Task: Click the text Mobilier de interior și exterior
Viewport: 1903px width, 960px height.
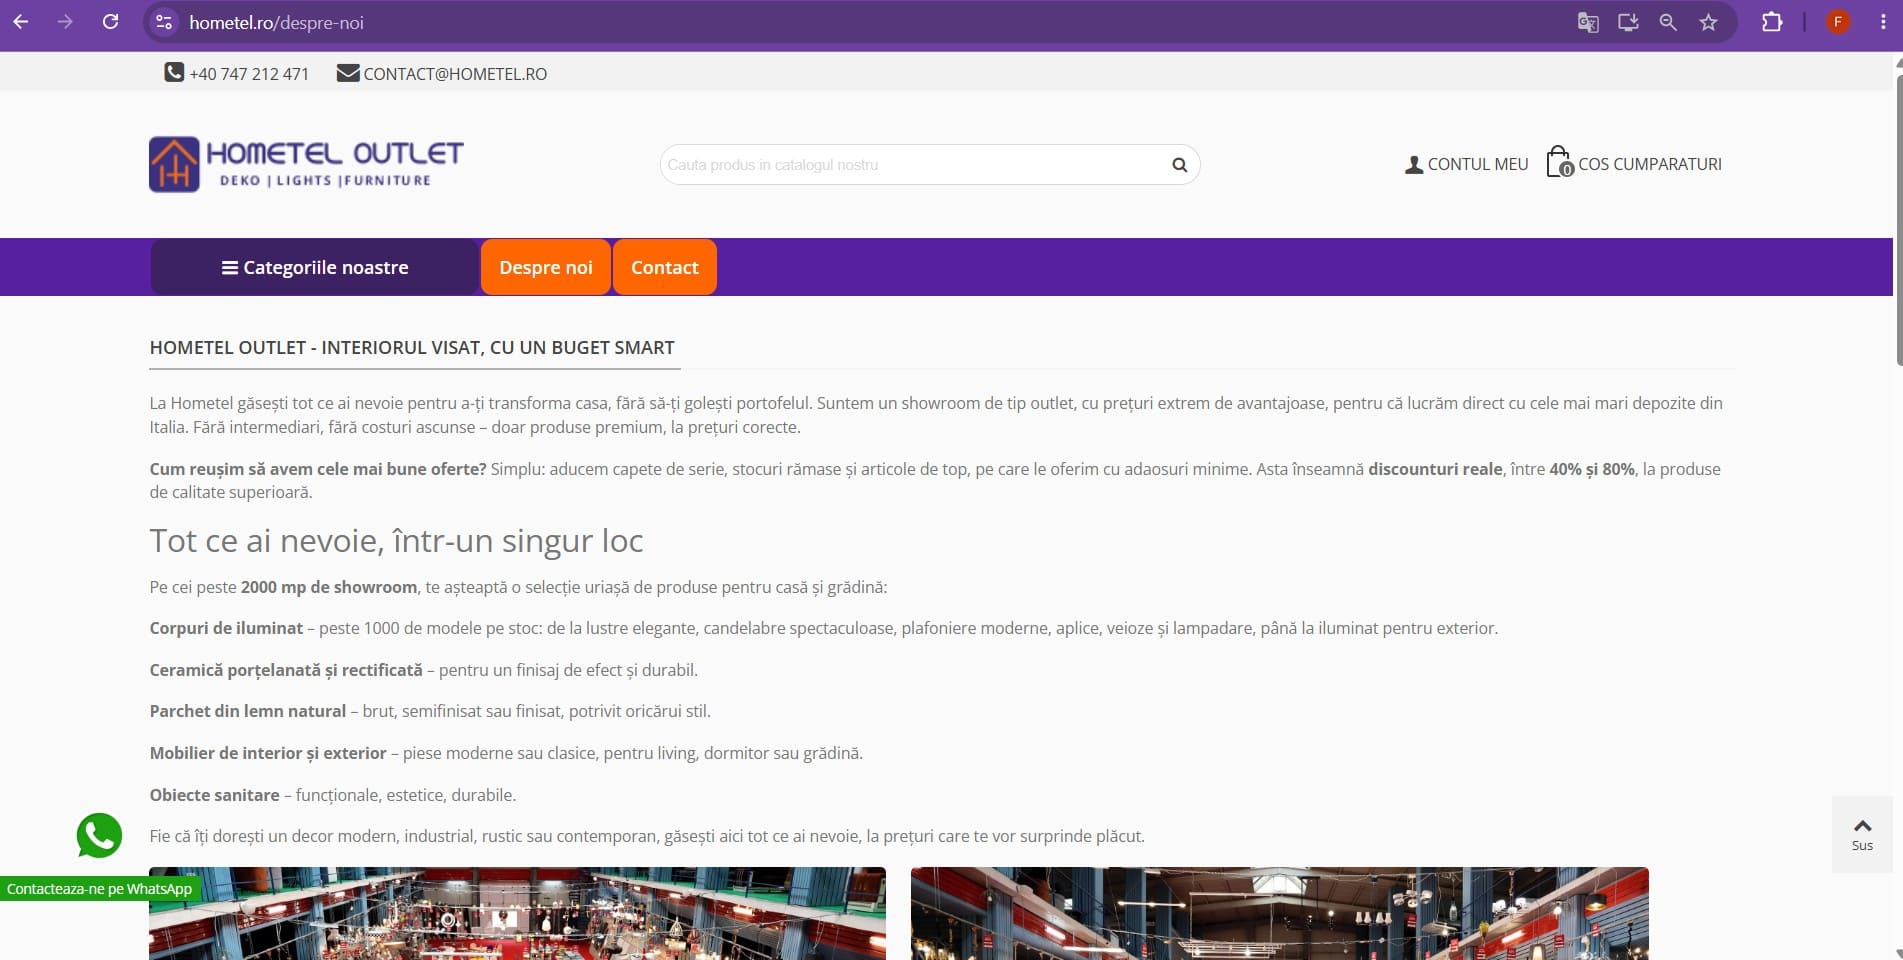Action: pos(268,753)
